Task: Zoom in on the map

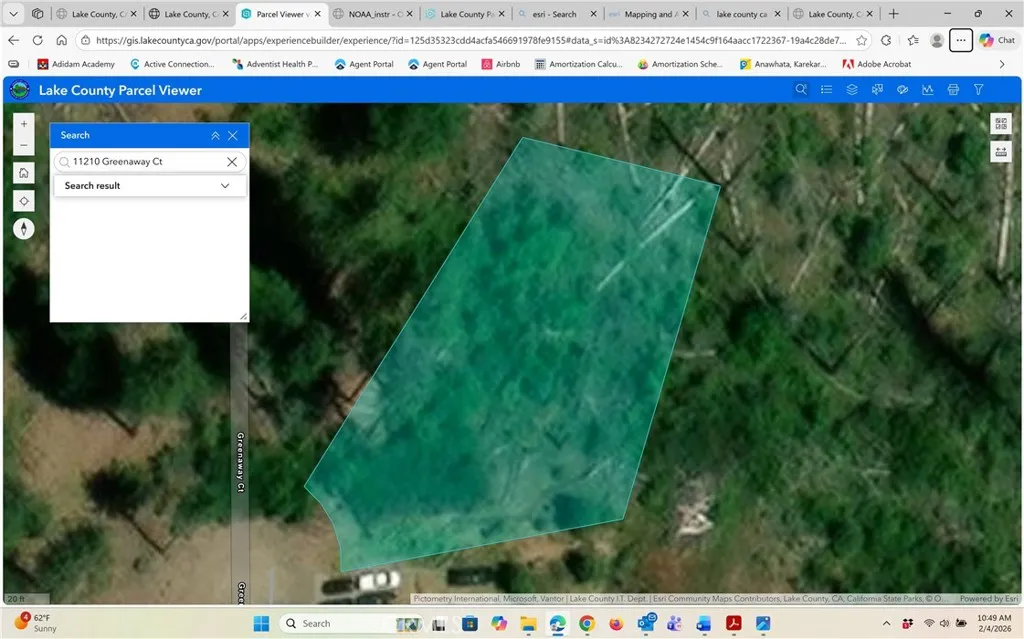Action: click(25, 124)
